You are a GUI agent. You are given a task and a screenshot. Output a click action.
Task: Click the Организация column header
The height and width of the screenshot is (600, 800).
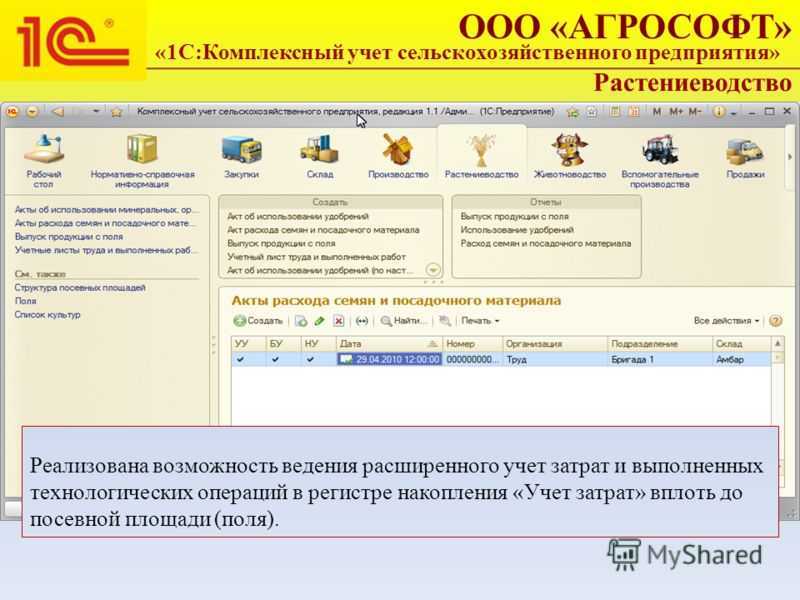click(555, 344)
